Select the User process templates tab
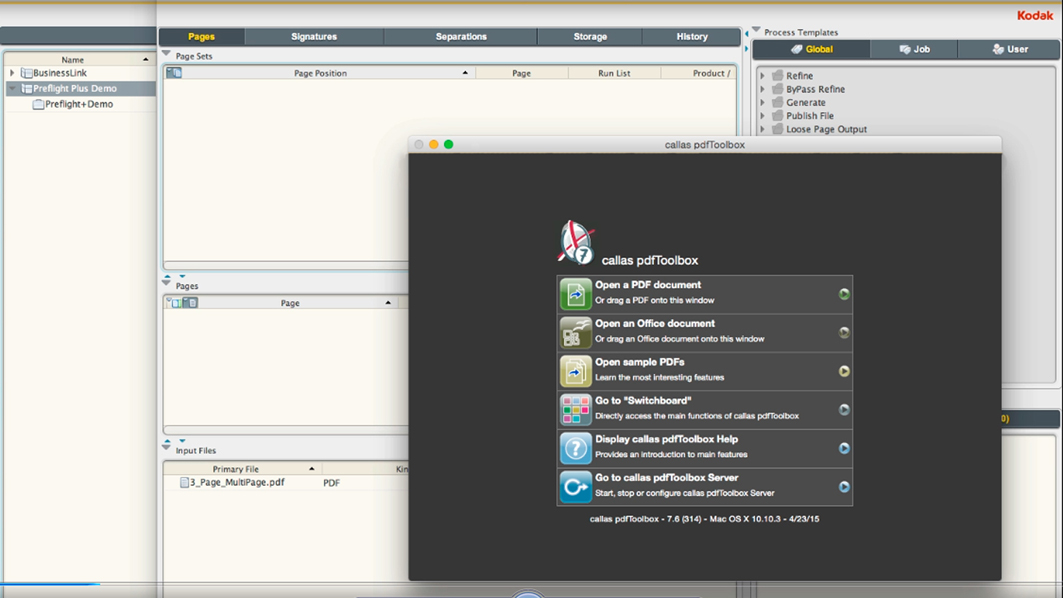Screen dimensions: 1063x598 (1009, 49)
